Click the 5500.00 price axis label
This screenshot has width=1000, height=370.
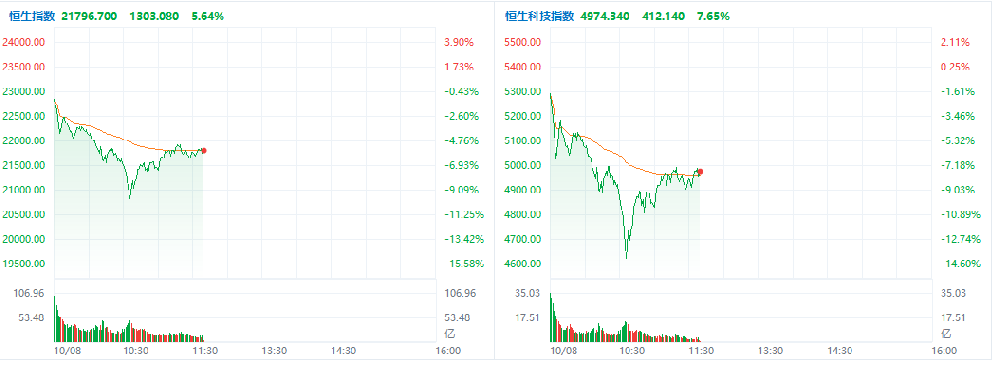click(522, 42)
